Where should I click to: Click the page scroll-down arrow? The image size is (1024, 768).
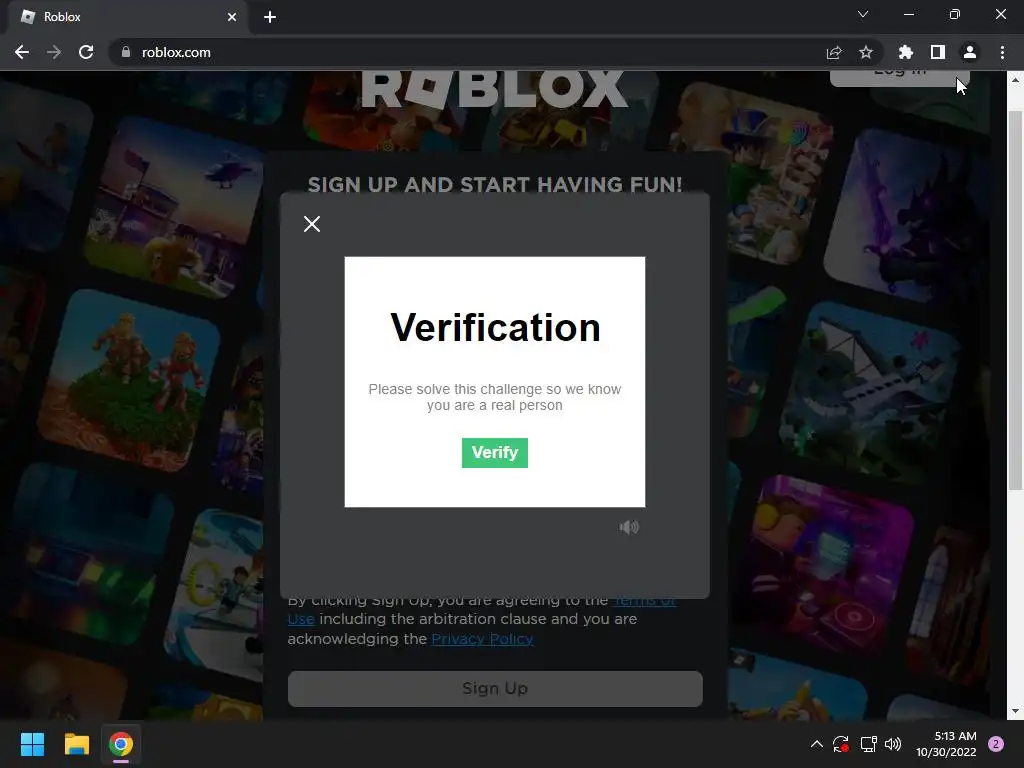[1015, 711]
